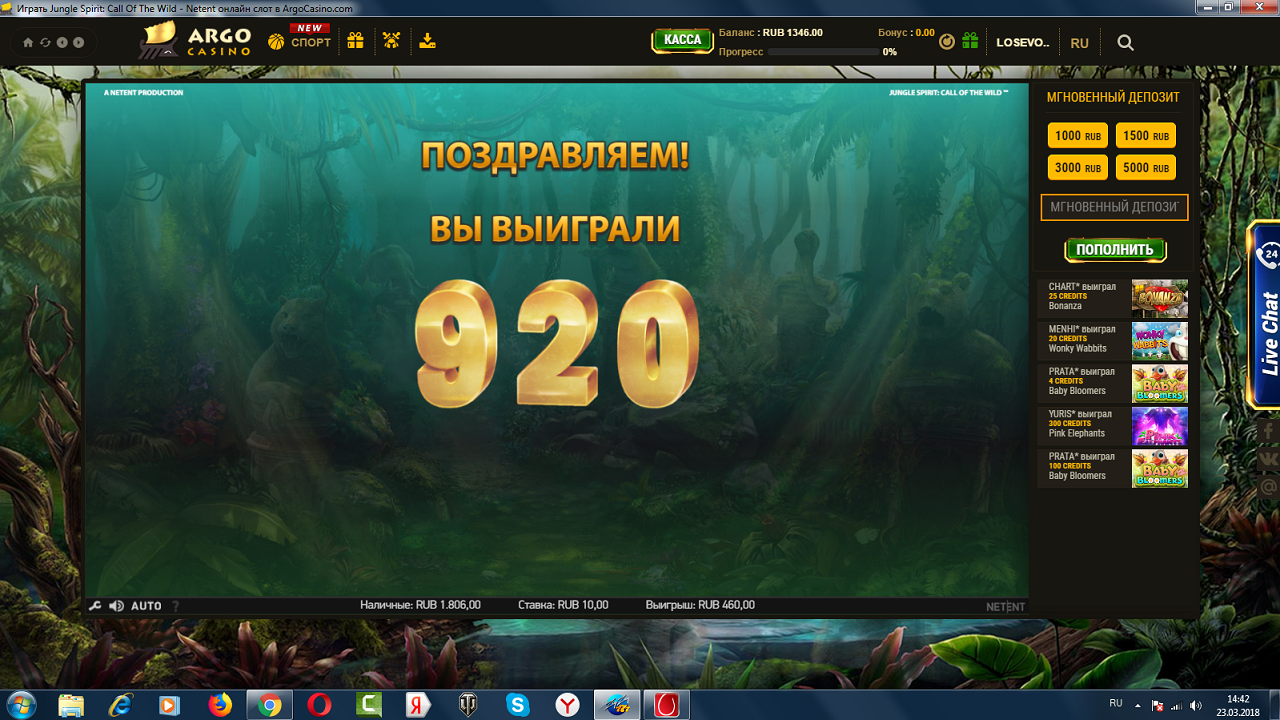
Task: Open game settings wrench icon
Action: pos(95,606)
